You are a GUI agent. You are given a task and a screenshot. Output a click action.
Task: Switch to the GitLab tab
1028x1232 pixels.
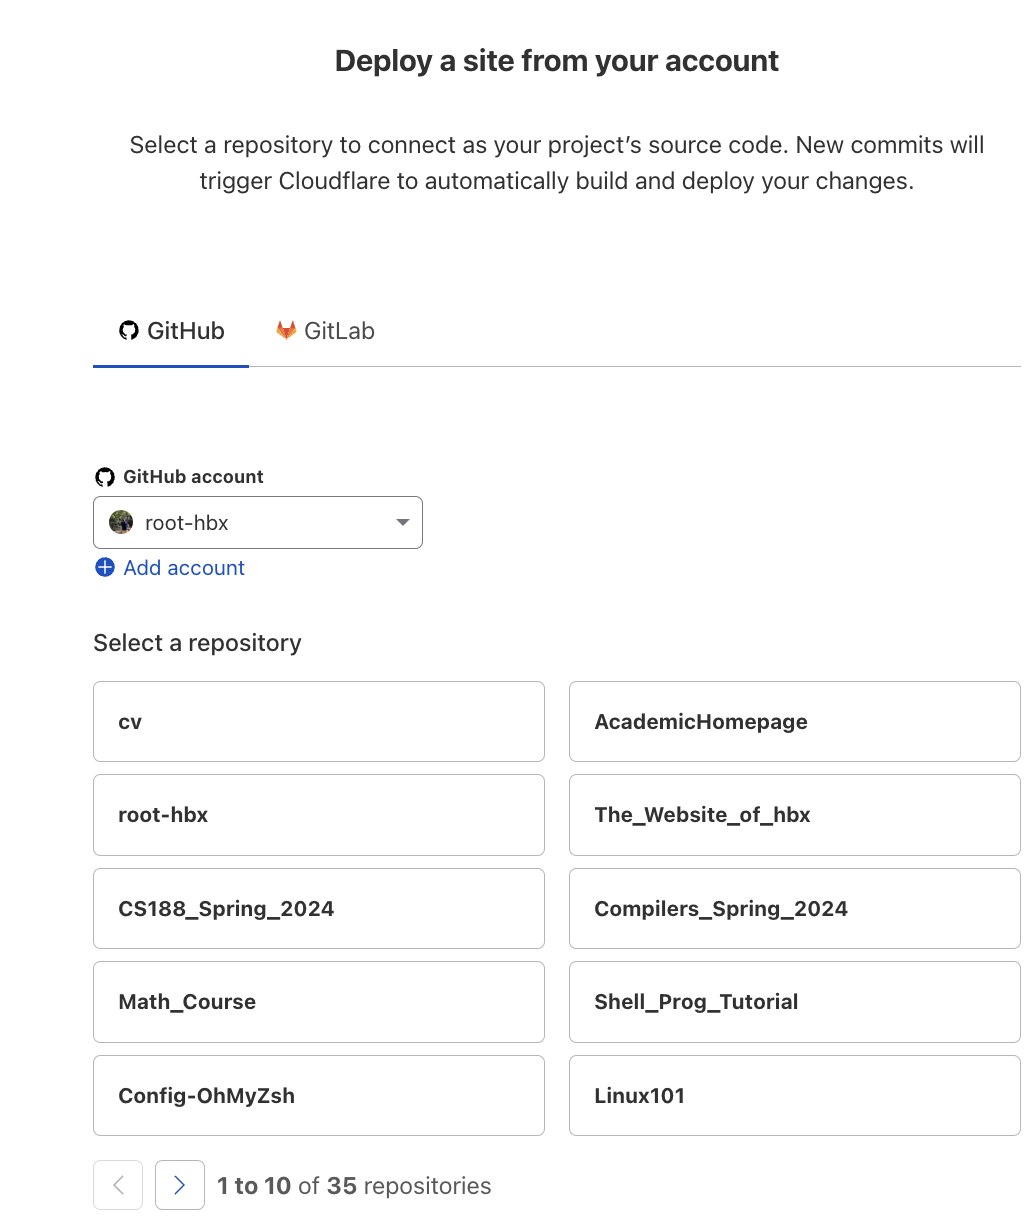pos(326,331)
